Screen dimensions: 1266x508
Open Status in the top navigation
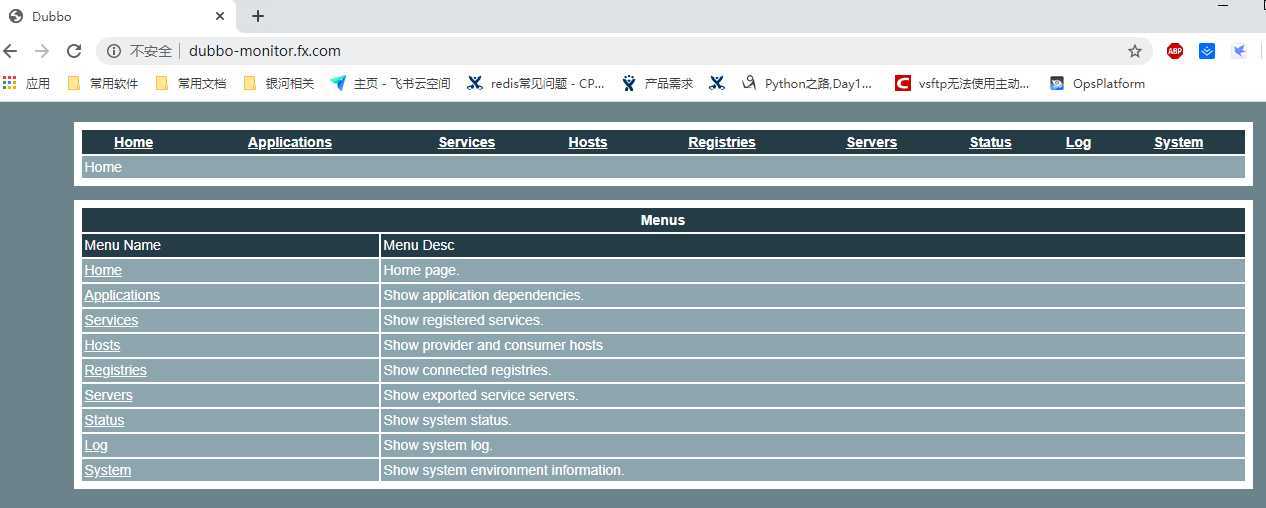coord(991,142)
